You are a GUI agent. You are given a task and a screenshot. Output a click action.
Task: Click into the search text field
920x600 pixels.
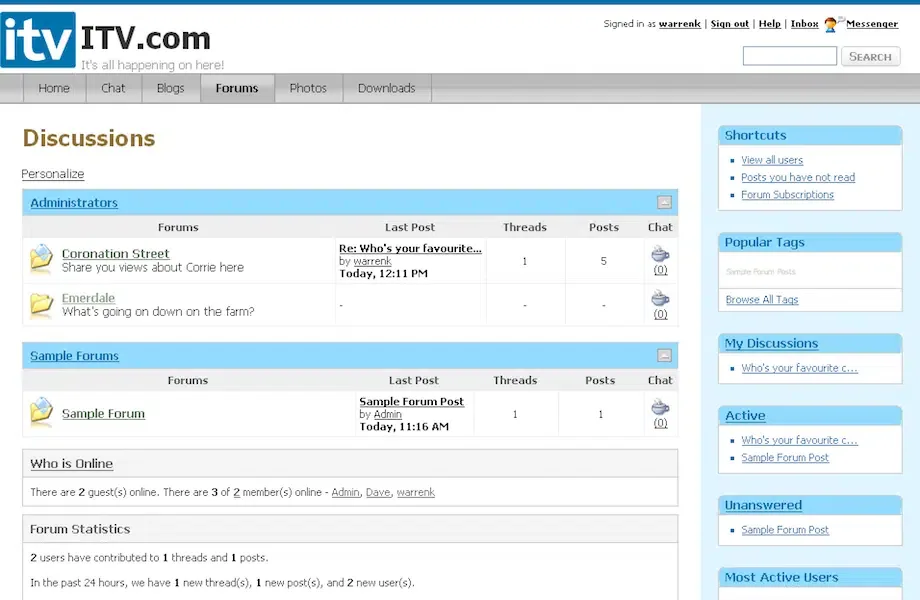(789, 57)
